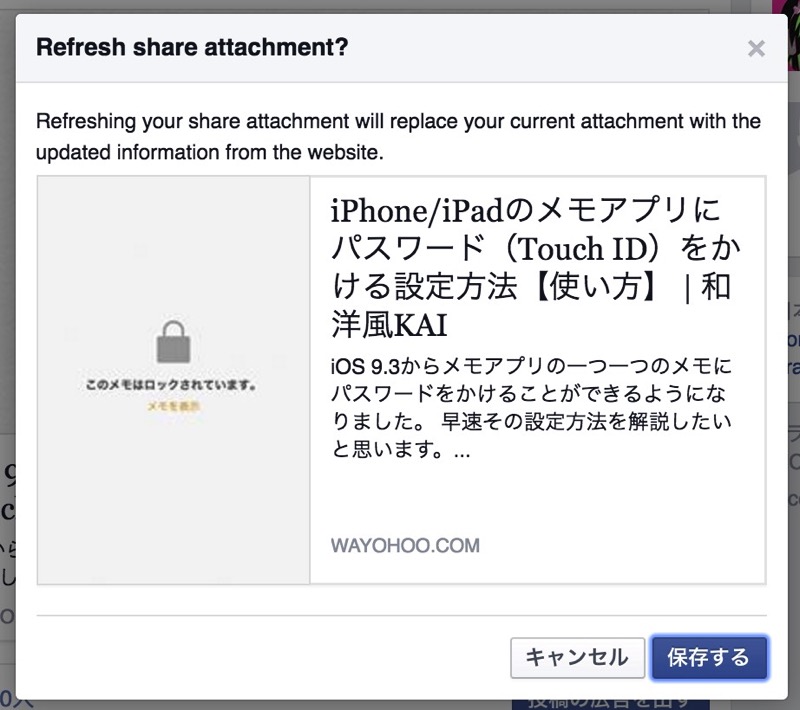
Task: Click the profile avatar behind dialog corner
Action: point(788,36)
